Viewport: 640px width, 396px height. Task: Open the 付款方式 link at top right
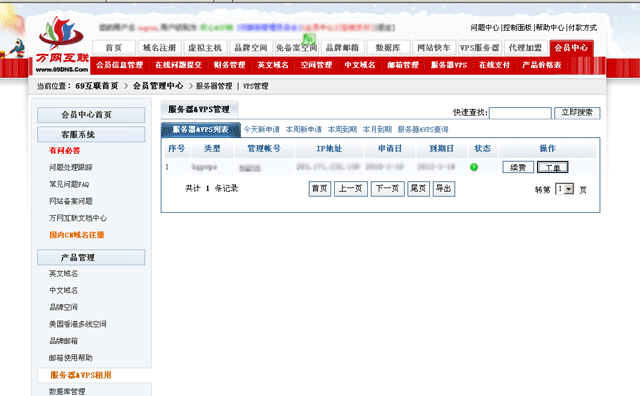pyautogui.click(x=583, y=27)
